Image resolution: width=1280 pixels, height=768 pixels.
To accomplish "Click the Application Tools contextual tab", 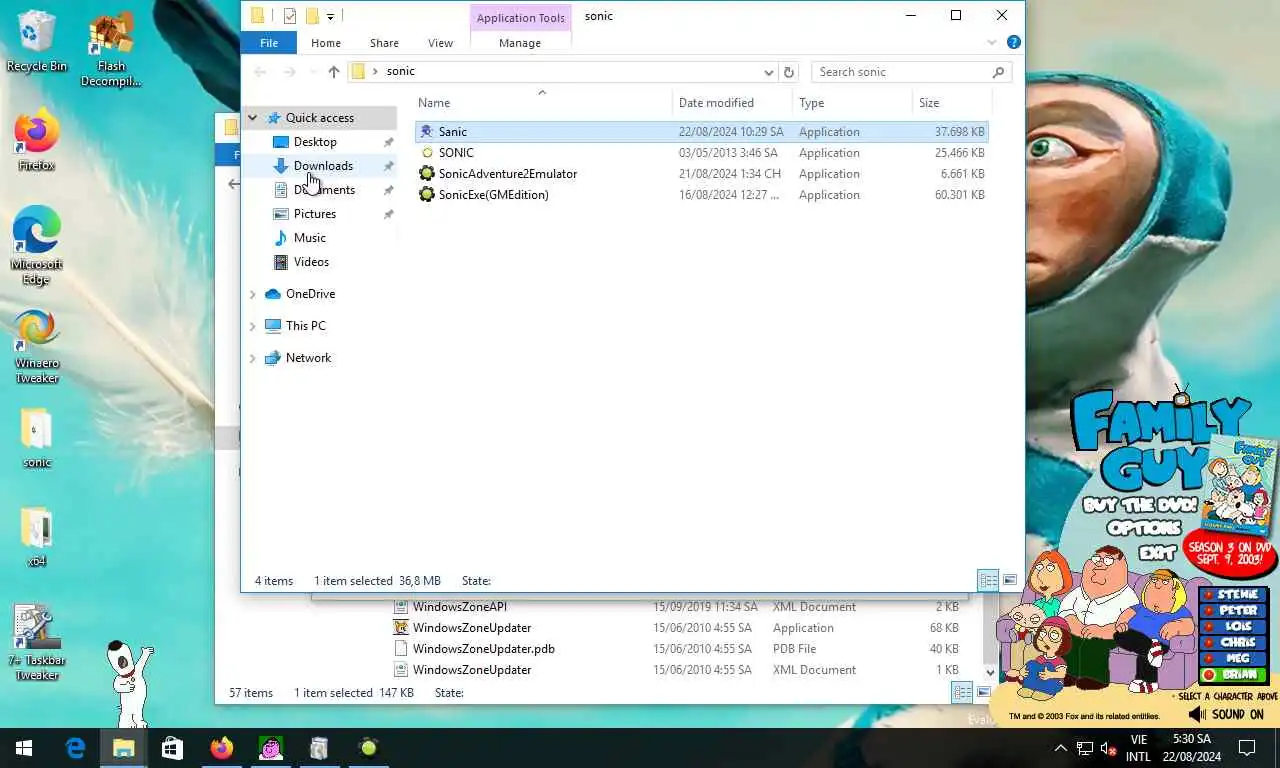I will [520, 18].
